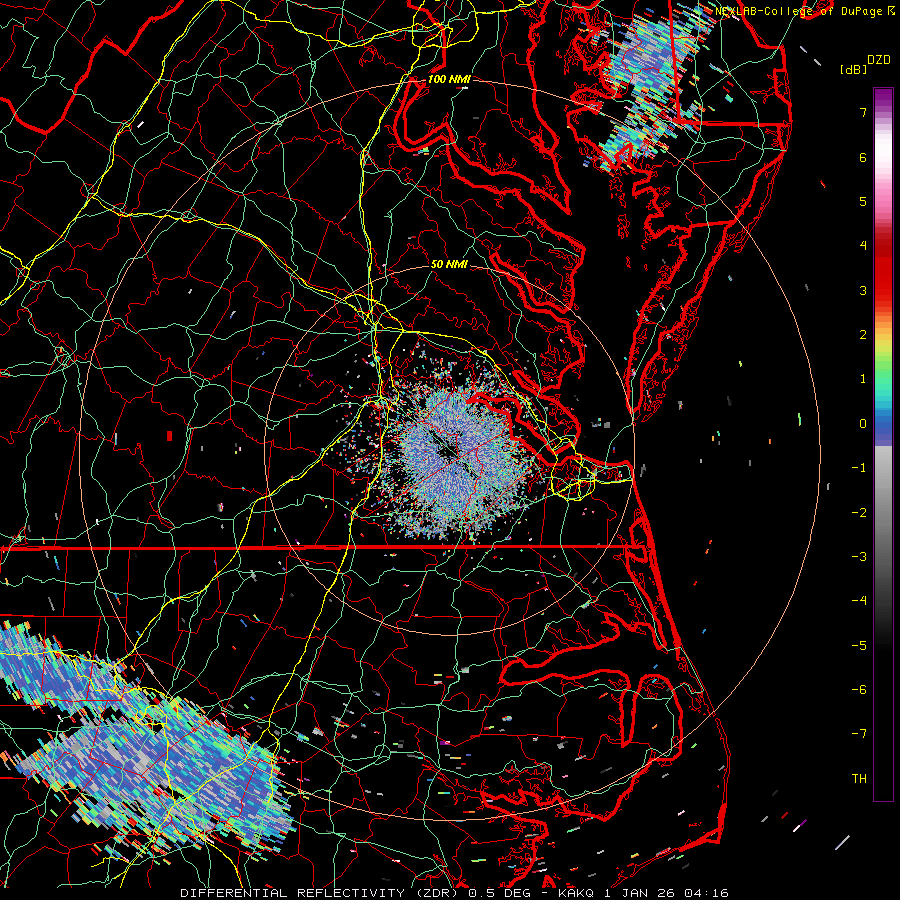Click the TH label on color scale
The image size is (900, 900).
click(859, 779)
